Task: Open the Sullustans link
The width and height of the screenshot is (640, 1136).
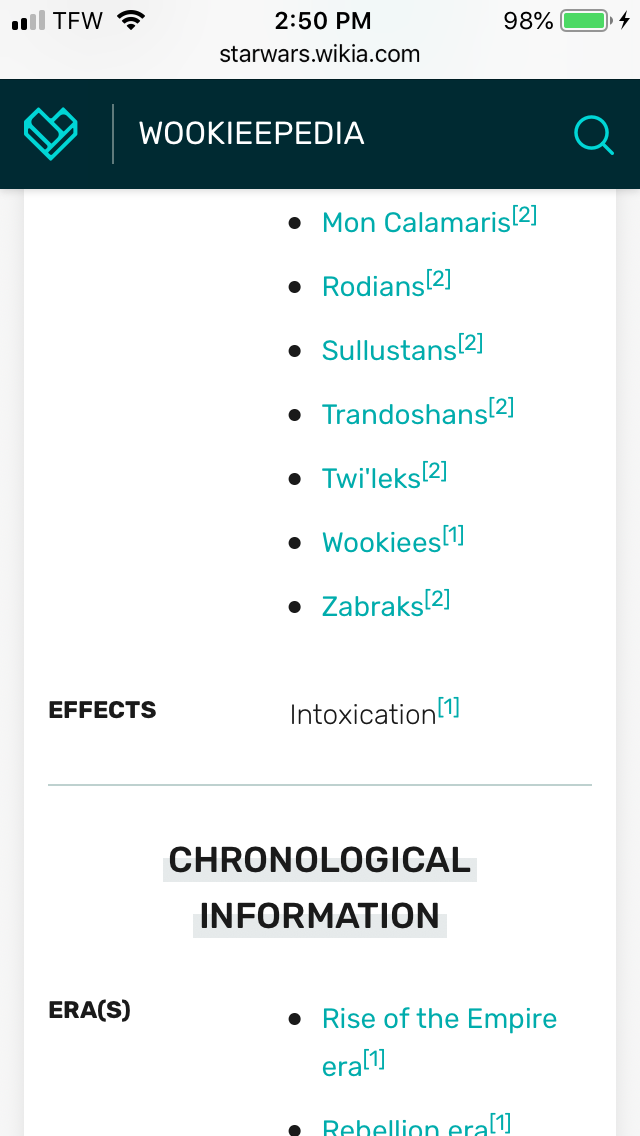Action: tap(389, 351)
